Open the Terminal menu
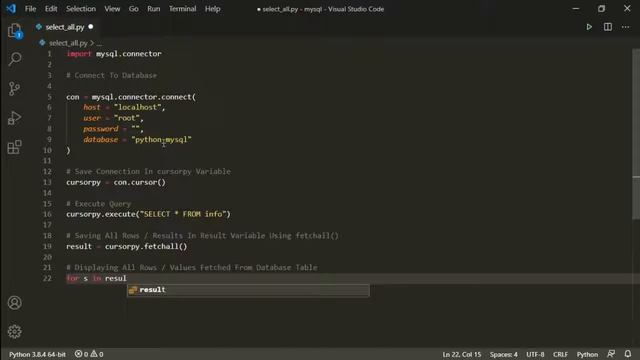 (x=182, y=9)
